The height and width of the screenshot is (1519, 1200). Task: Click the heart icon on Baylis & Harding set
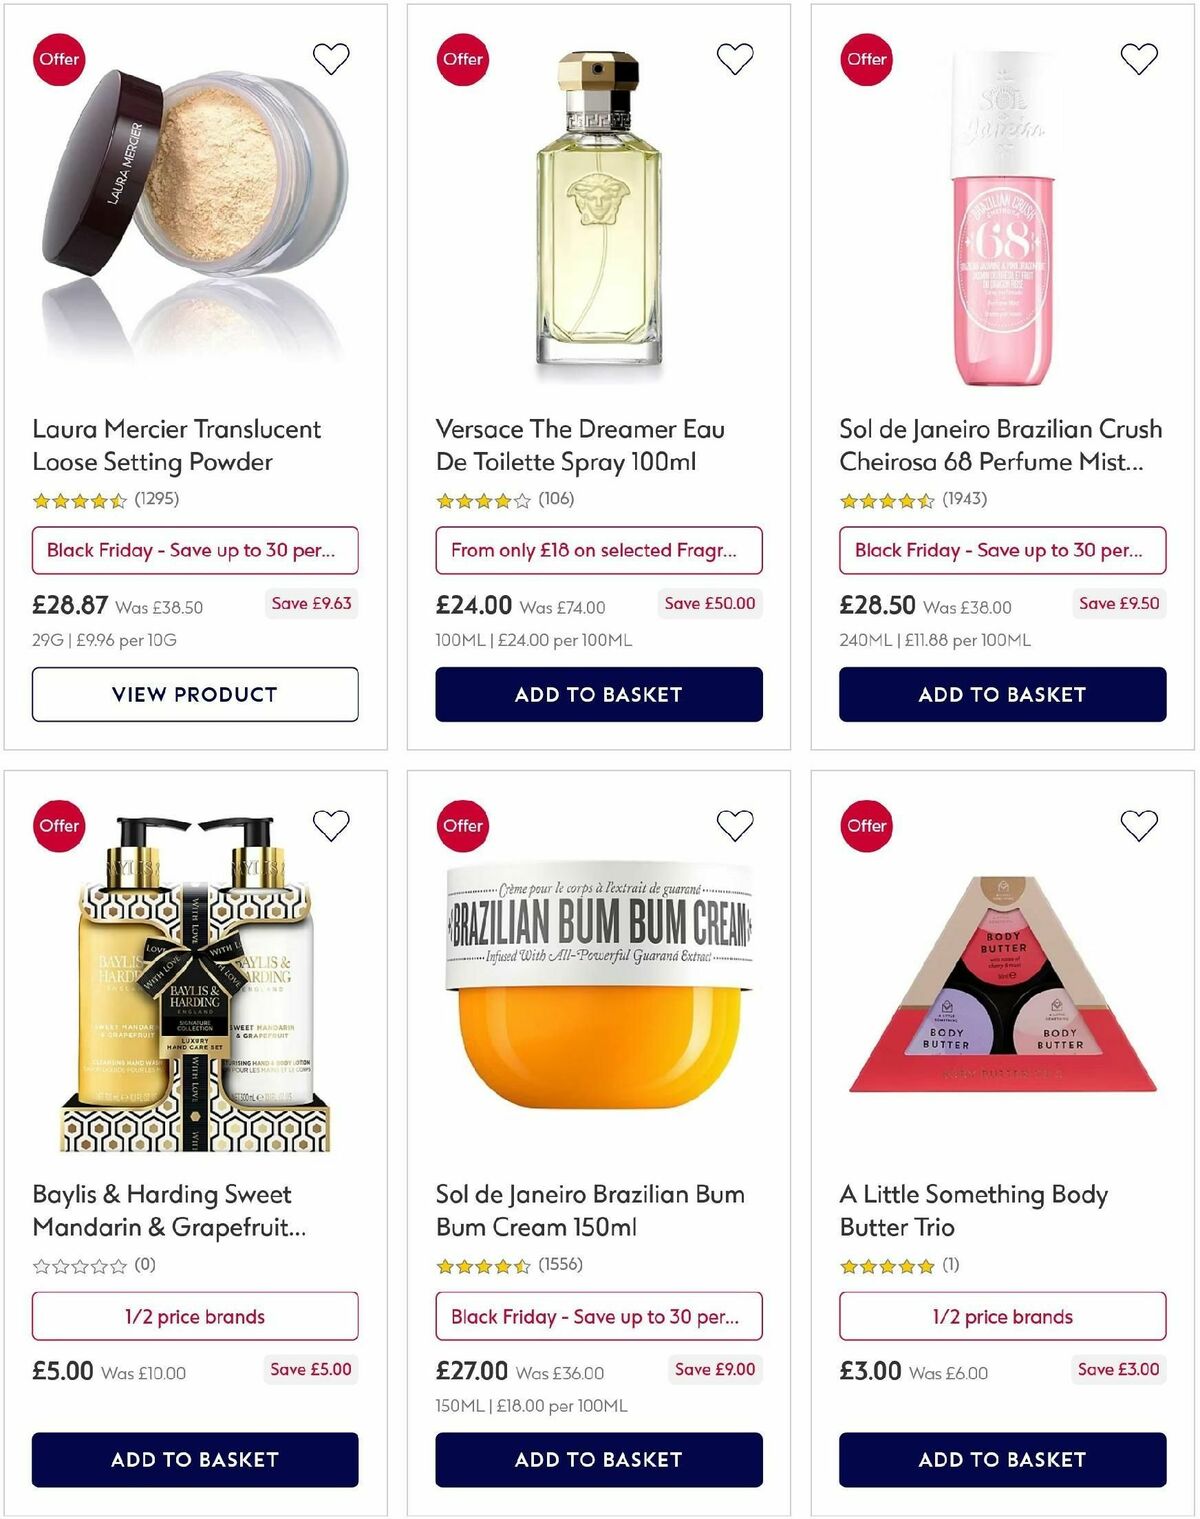(x=331, y=826)
